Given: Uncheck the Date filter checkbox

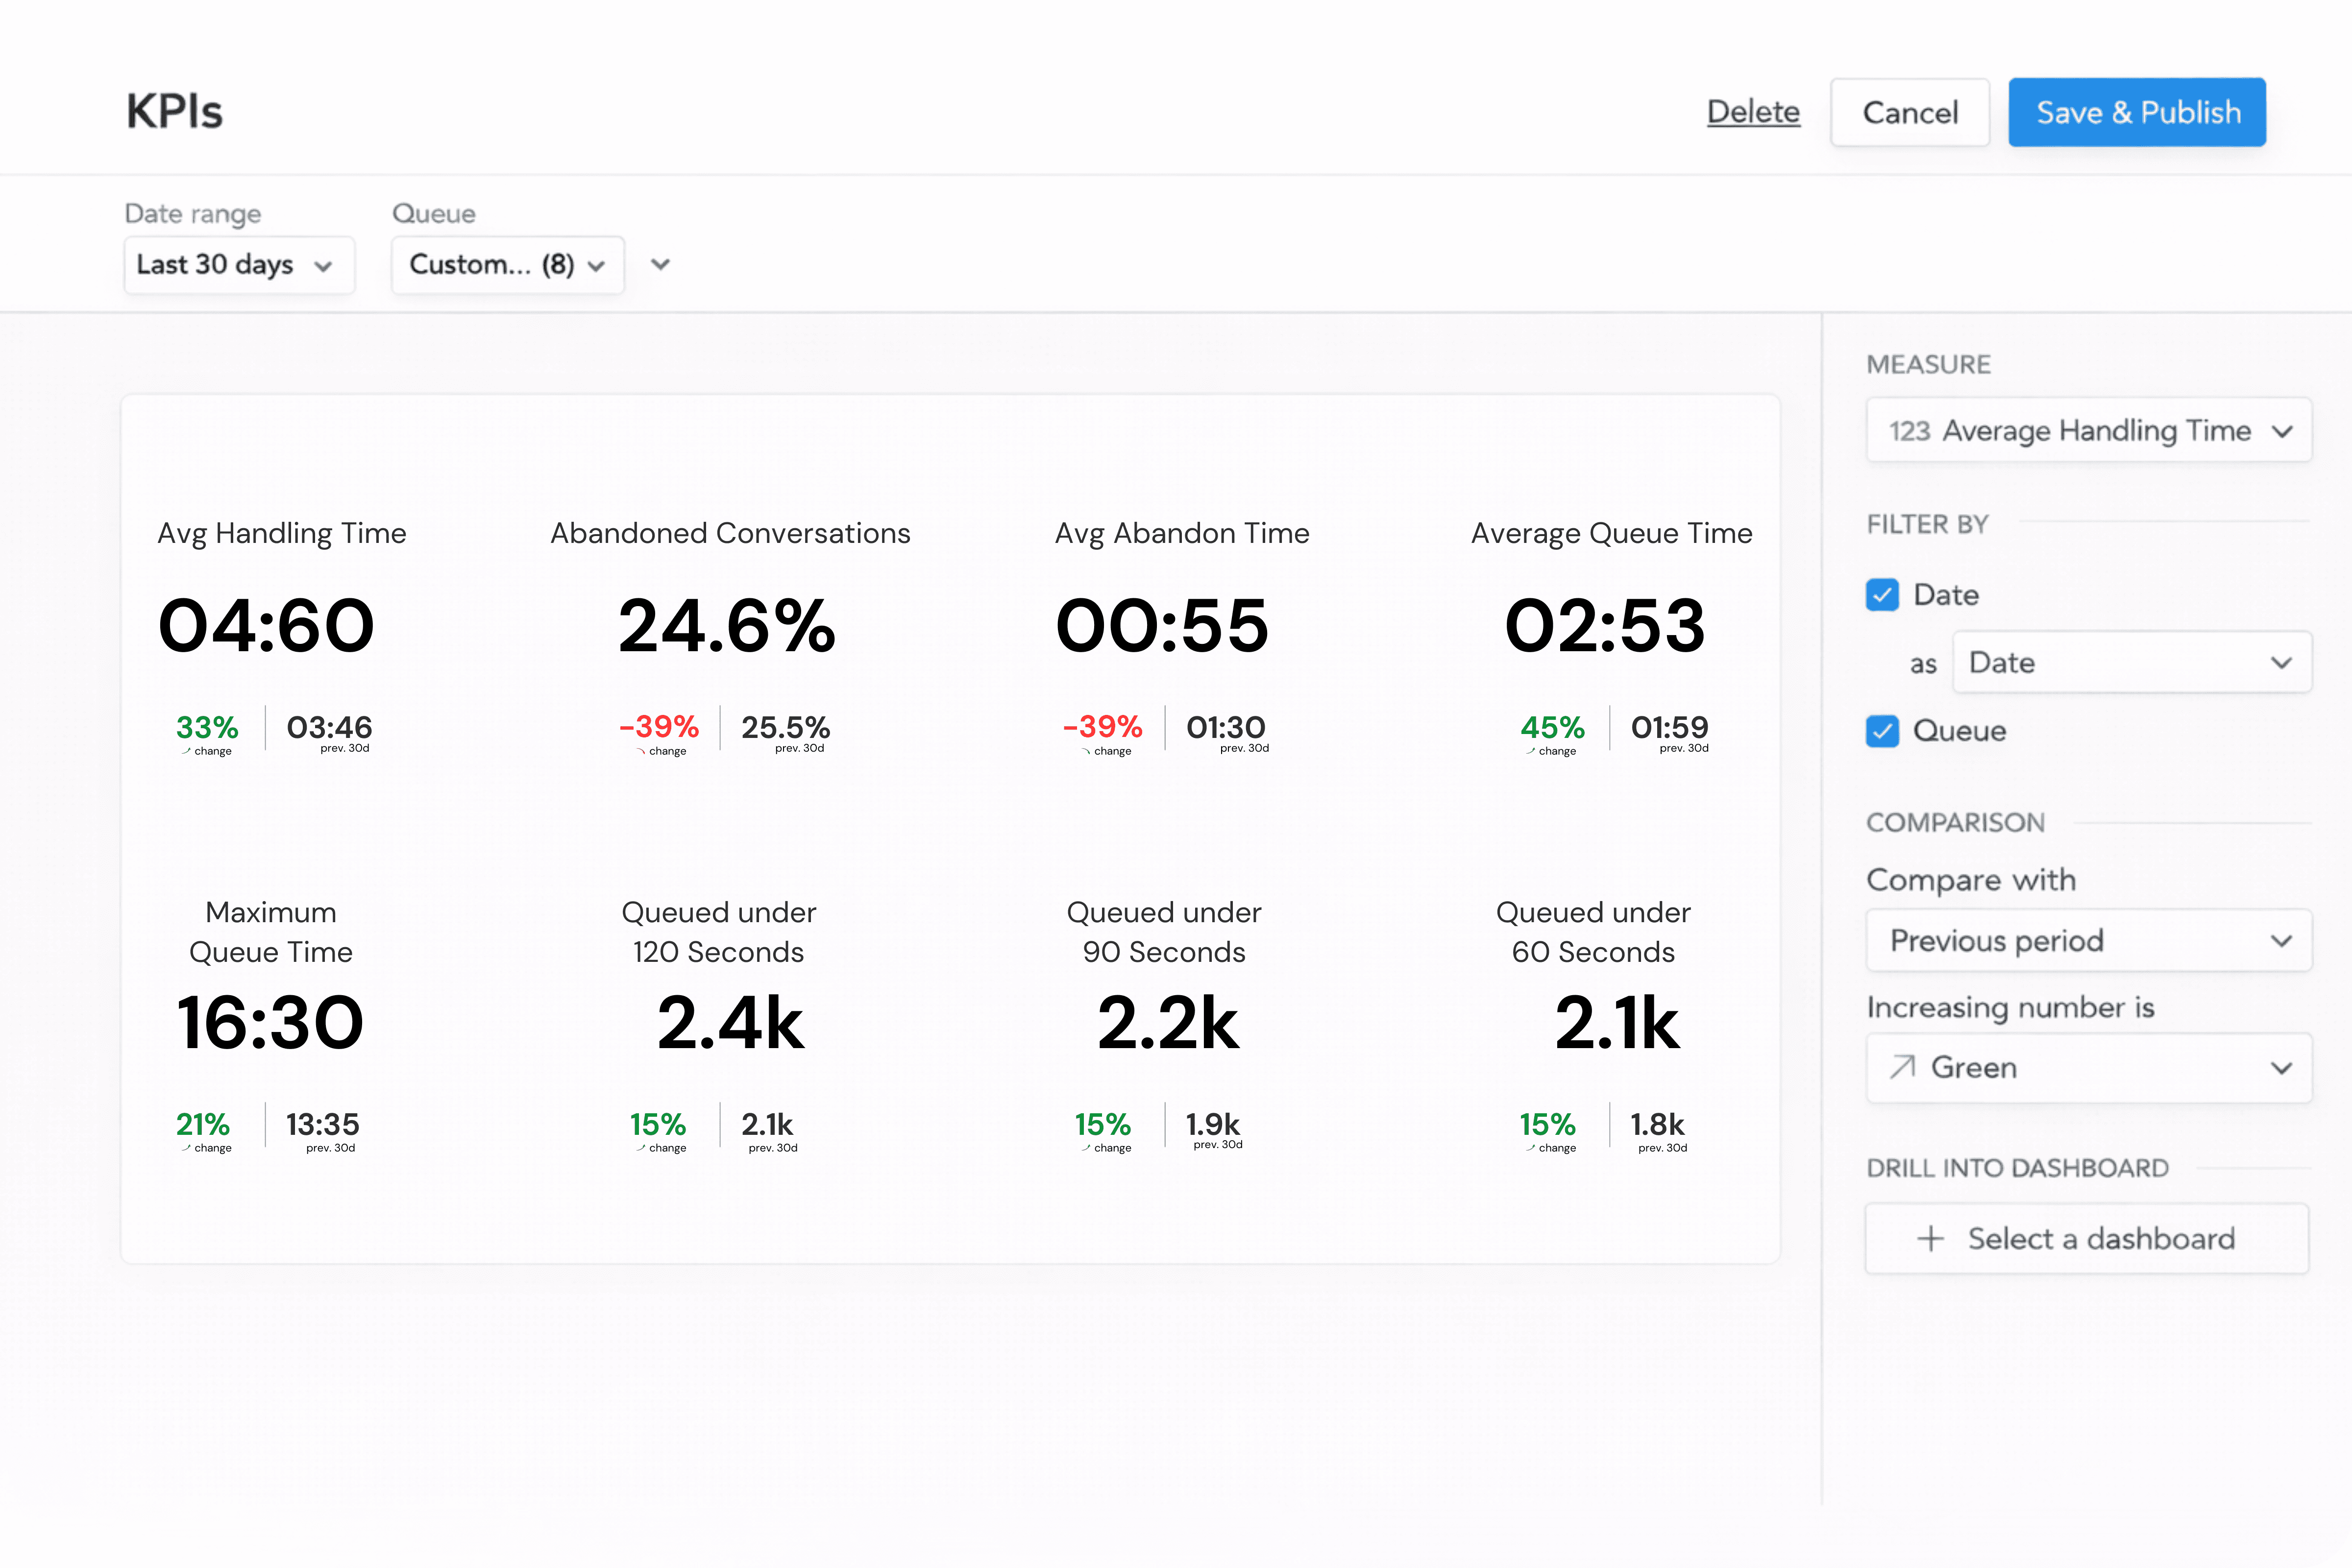Looking at the screenshot, I should coord(1882,595).
